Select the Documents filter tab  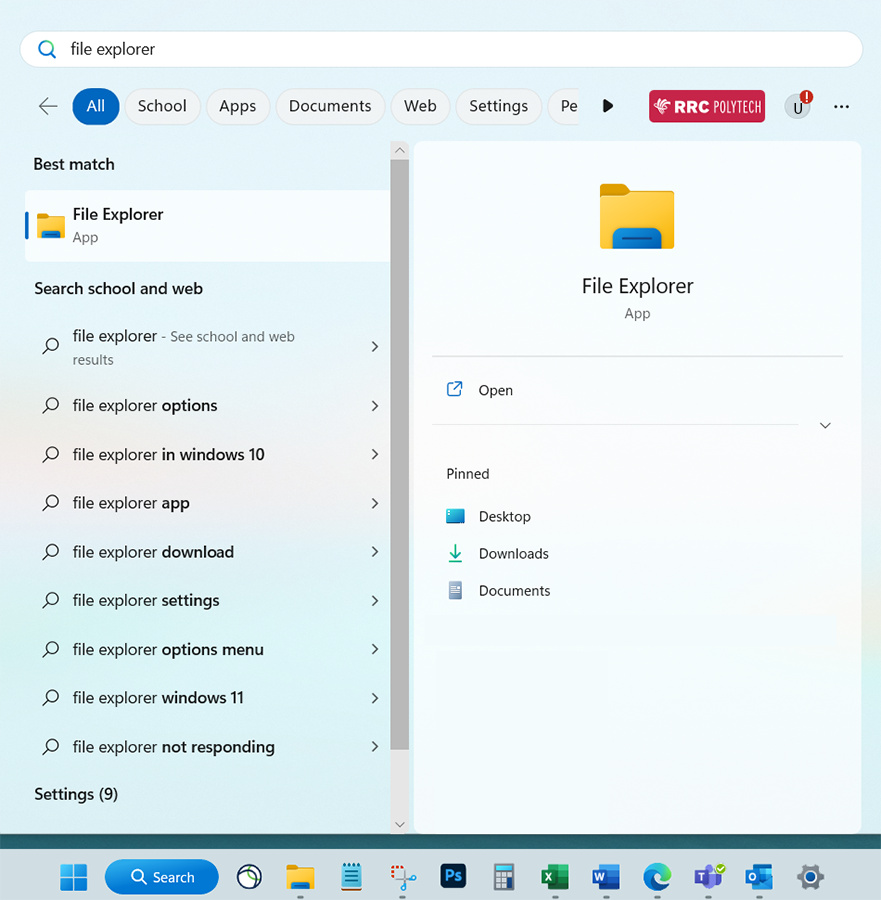coord(330,106)
